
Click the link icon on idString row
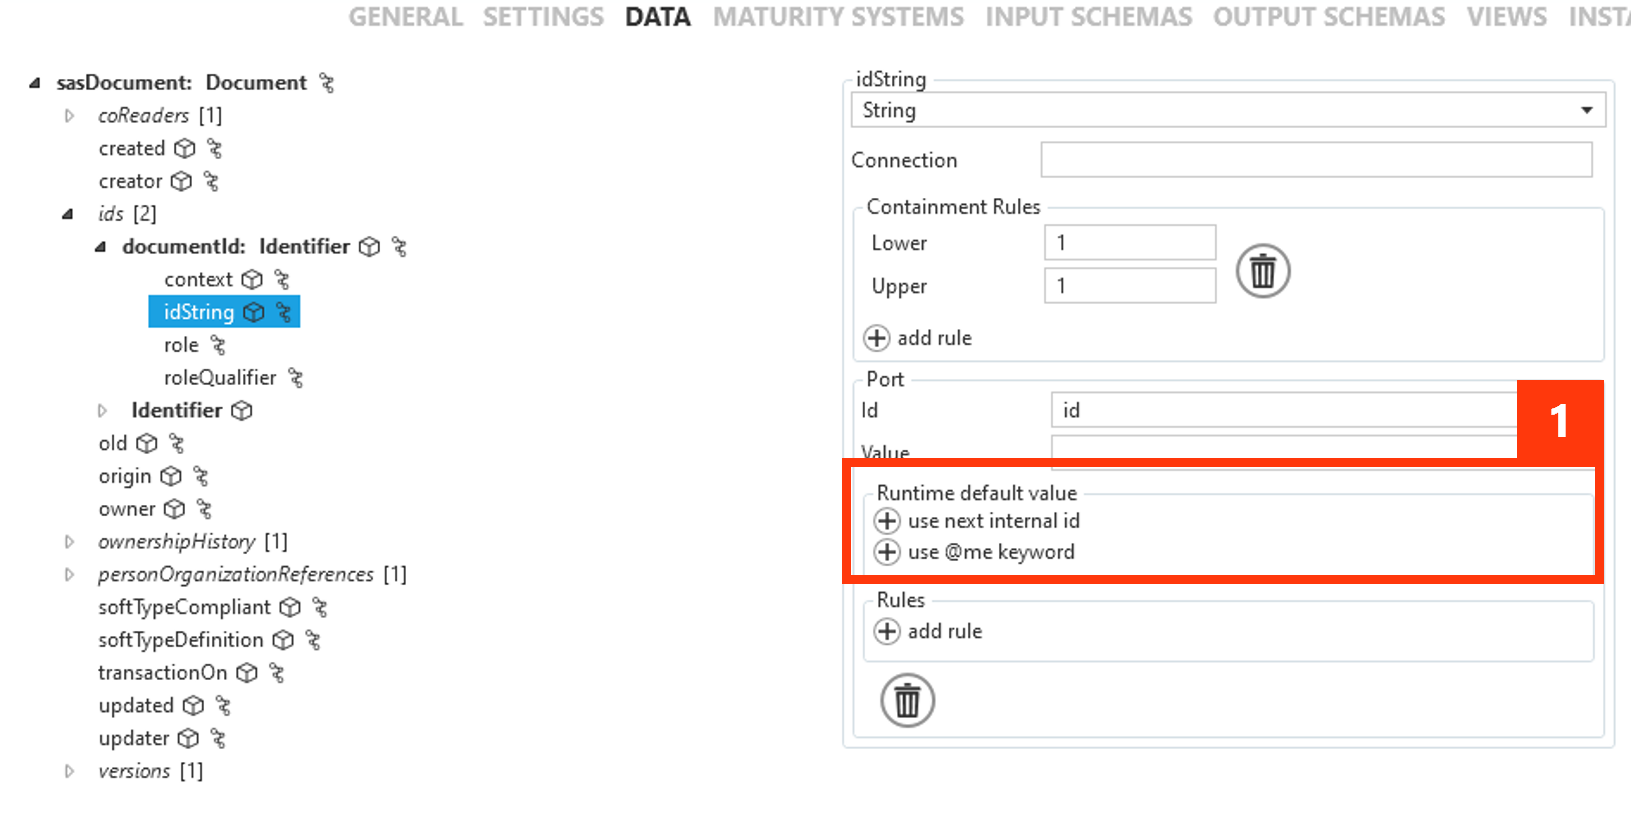coord(284,313)
